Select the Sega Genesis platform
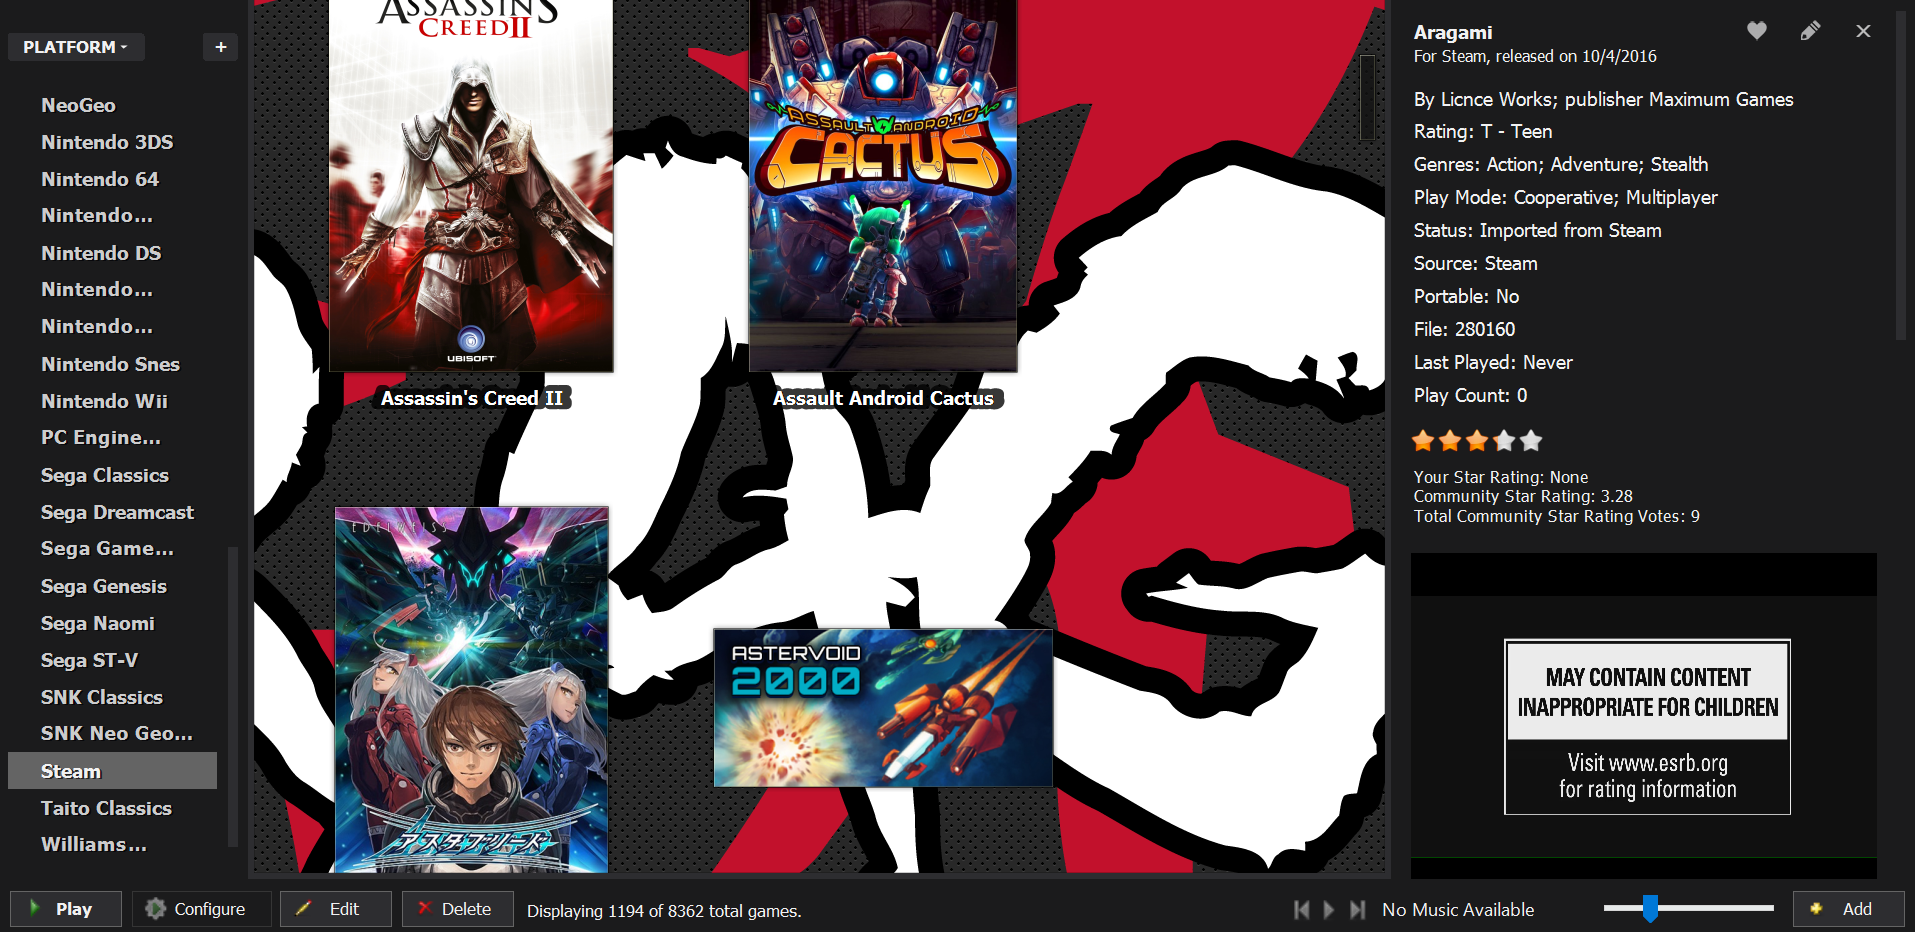 coord(103,586)
